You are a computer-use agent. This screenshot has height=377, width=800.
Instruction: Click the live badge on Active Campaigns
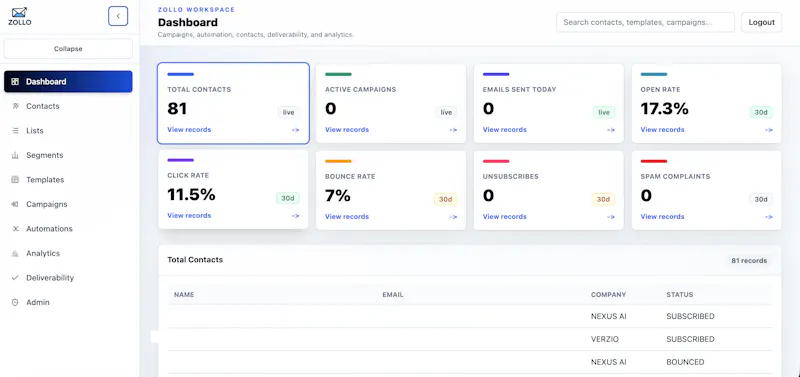click(x=446, y=112)
